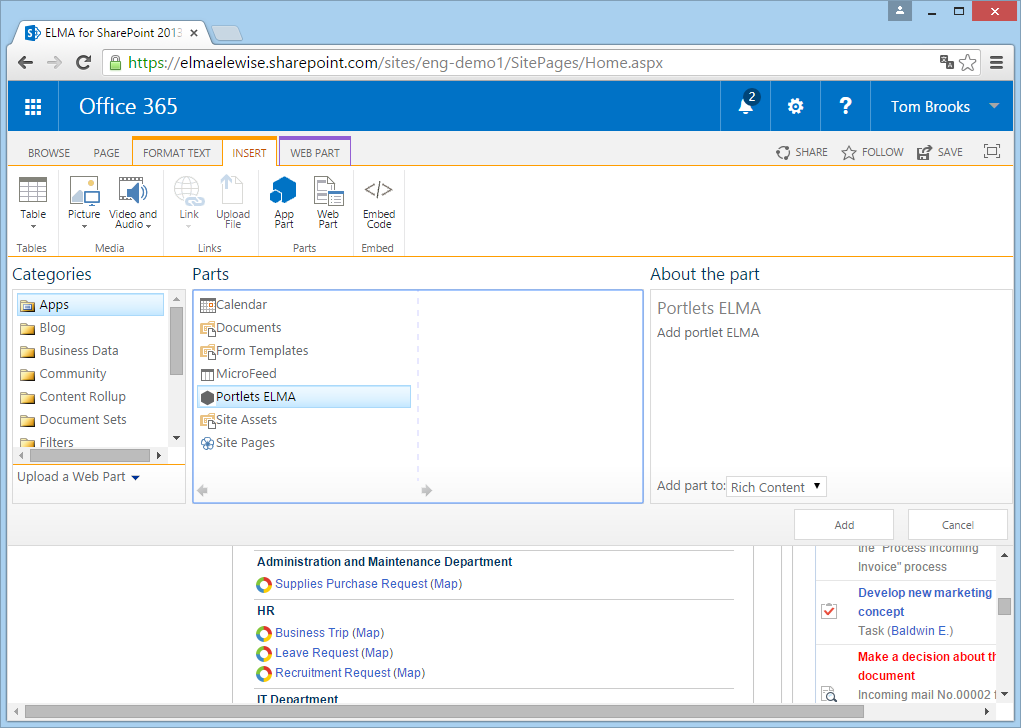Expand Picture dropdown arrow

click(x=84, y=227)
